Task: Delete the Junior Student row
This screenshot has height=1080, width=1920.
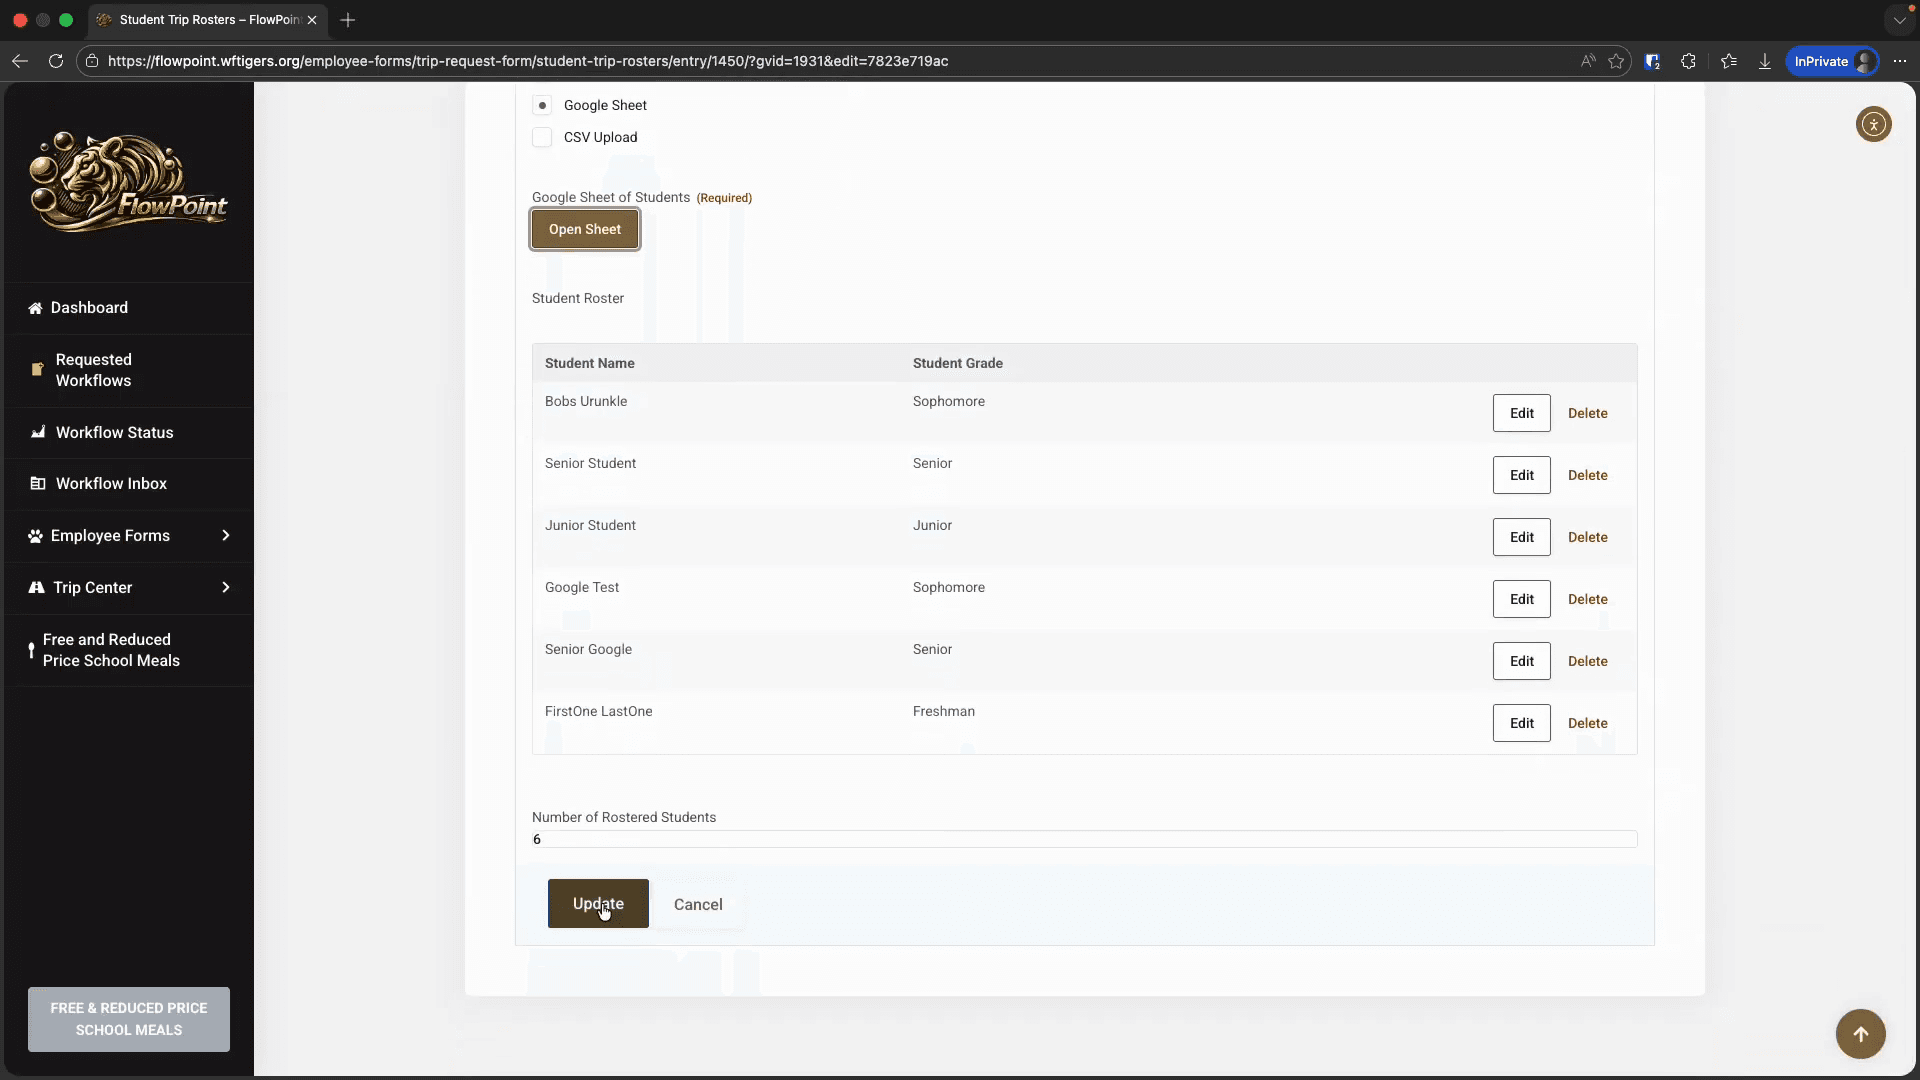Action: coord(1587,537)
